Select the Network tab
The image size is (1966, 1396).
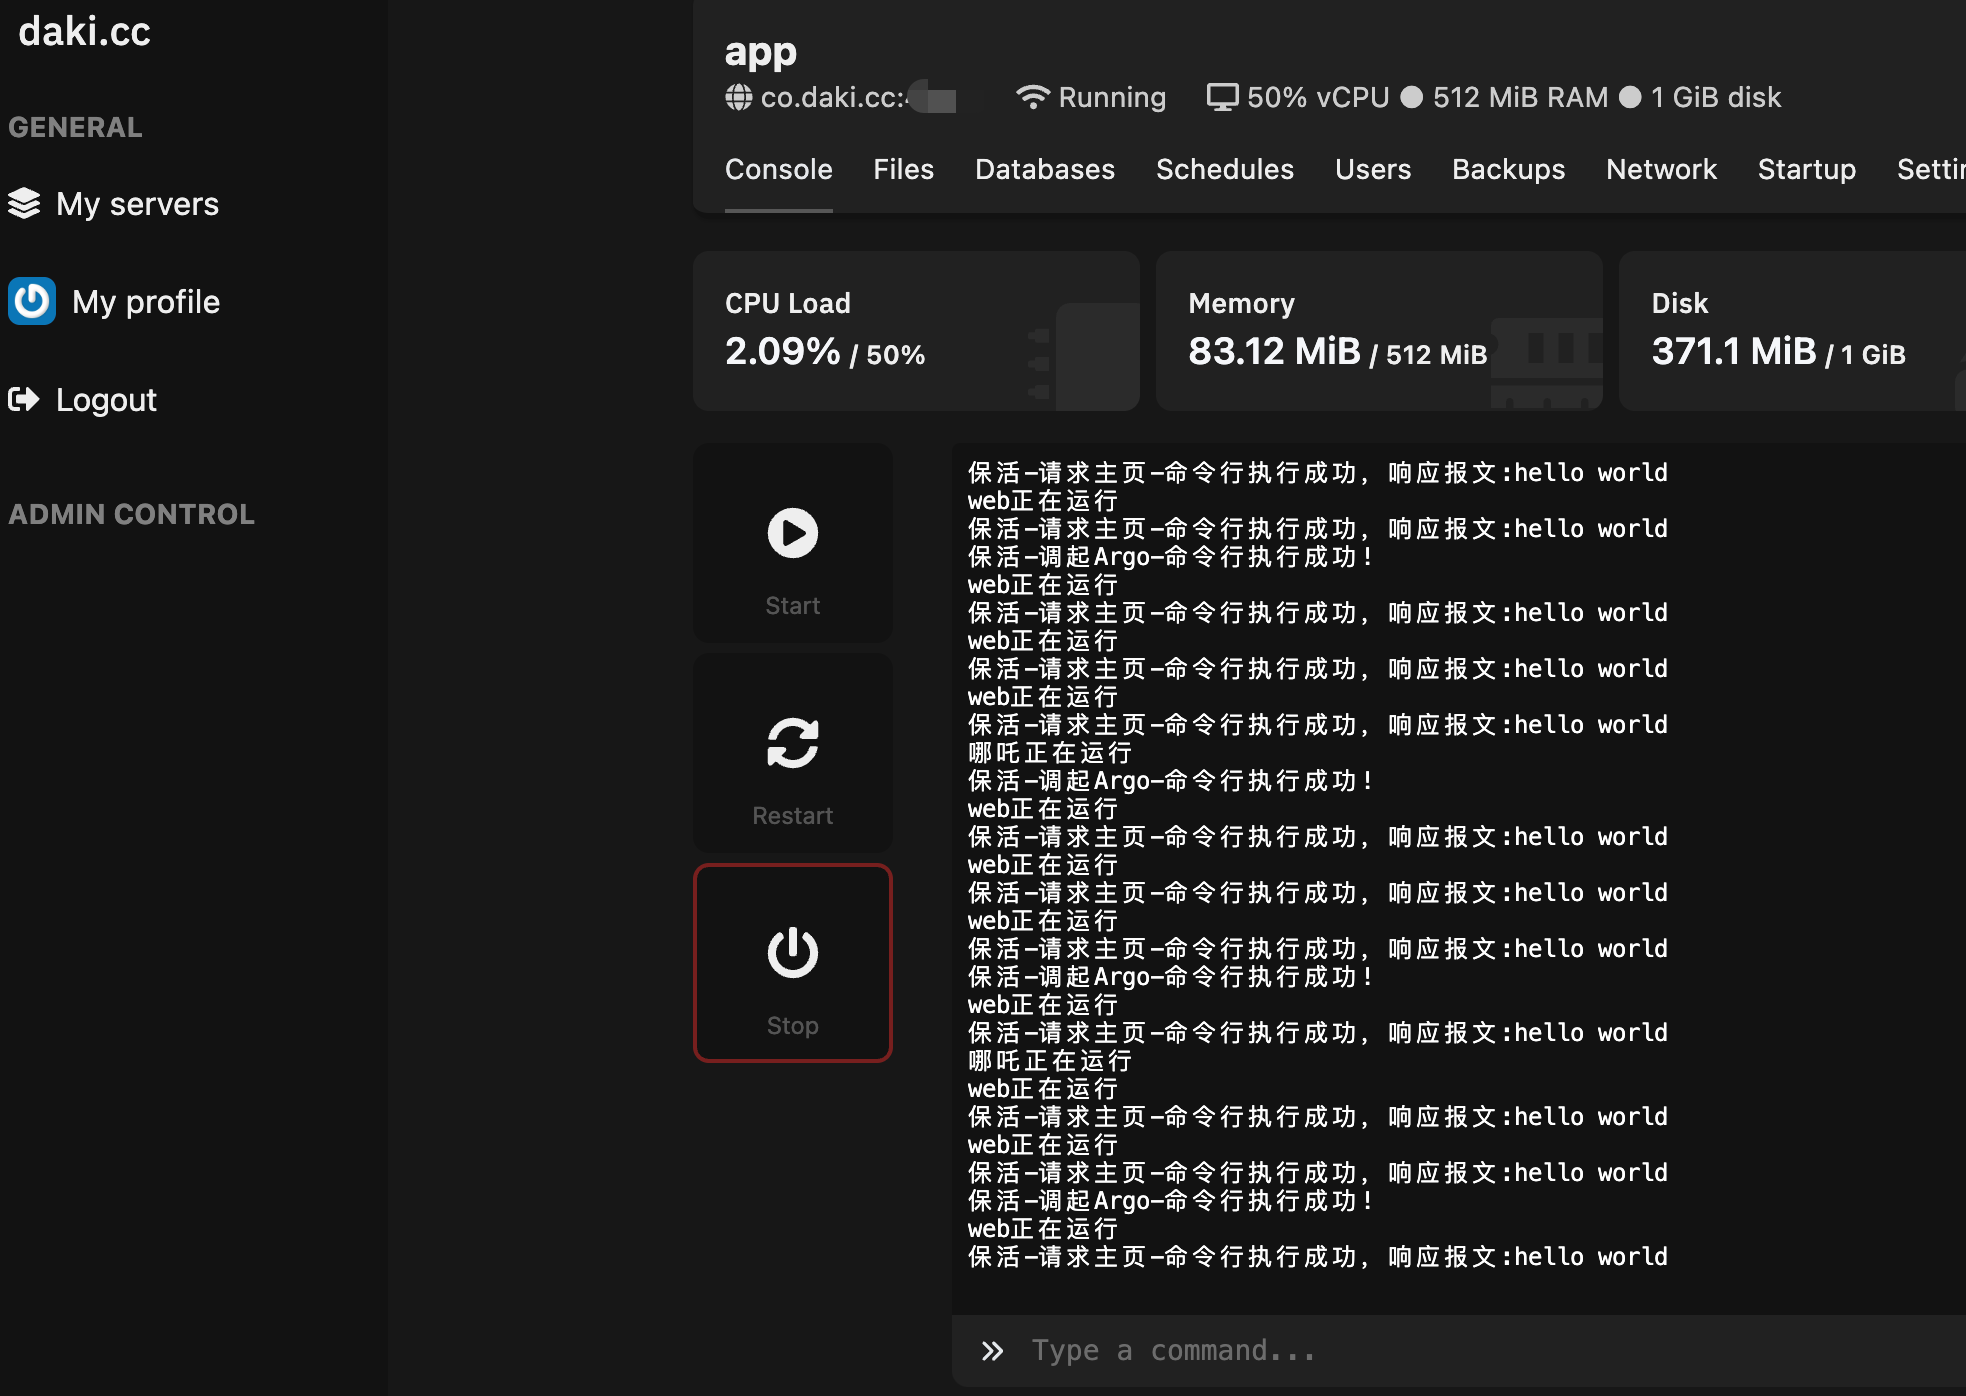click(1661, 169)
